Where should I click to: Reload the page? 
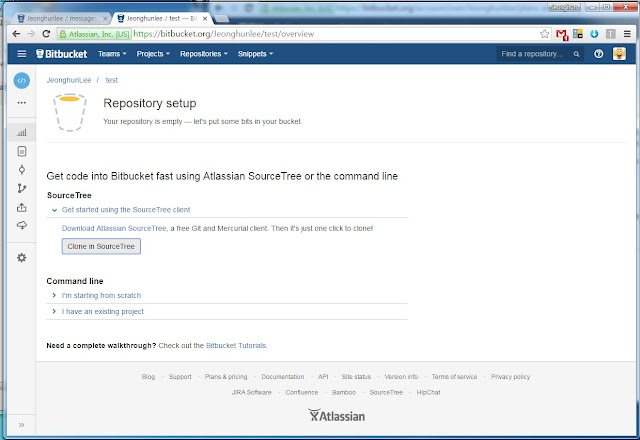coord(46,34)
